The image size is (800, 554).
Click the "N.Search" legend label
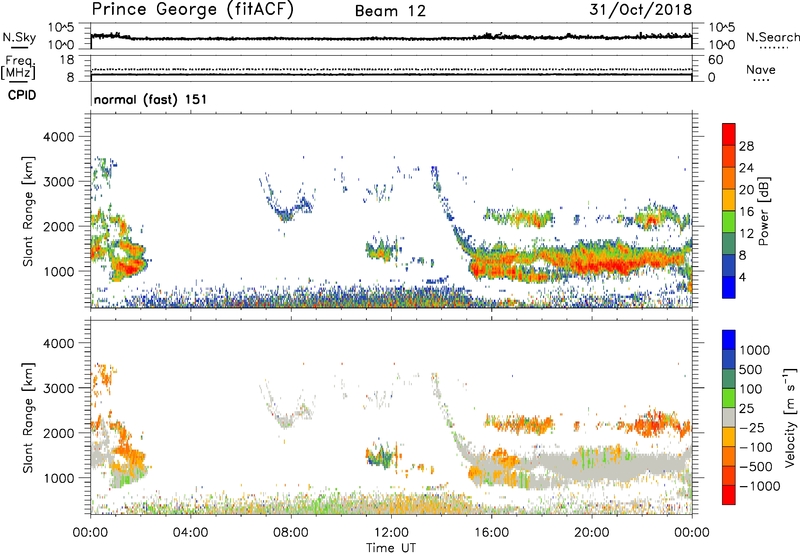coord(773,37)
